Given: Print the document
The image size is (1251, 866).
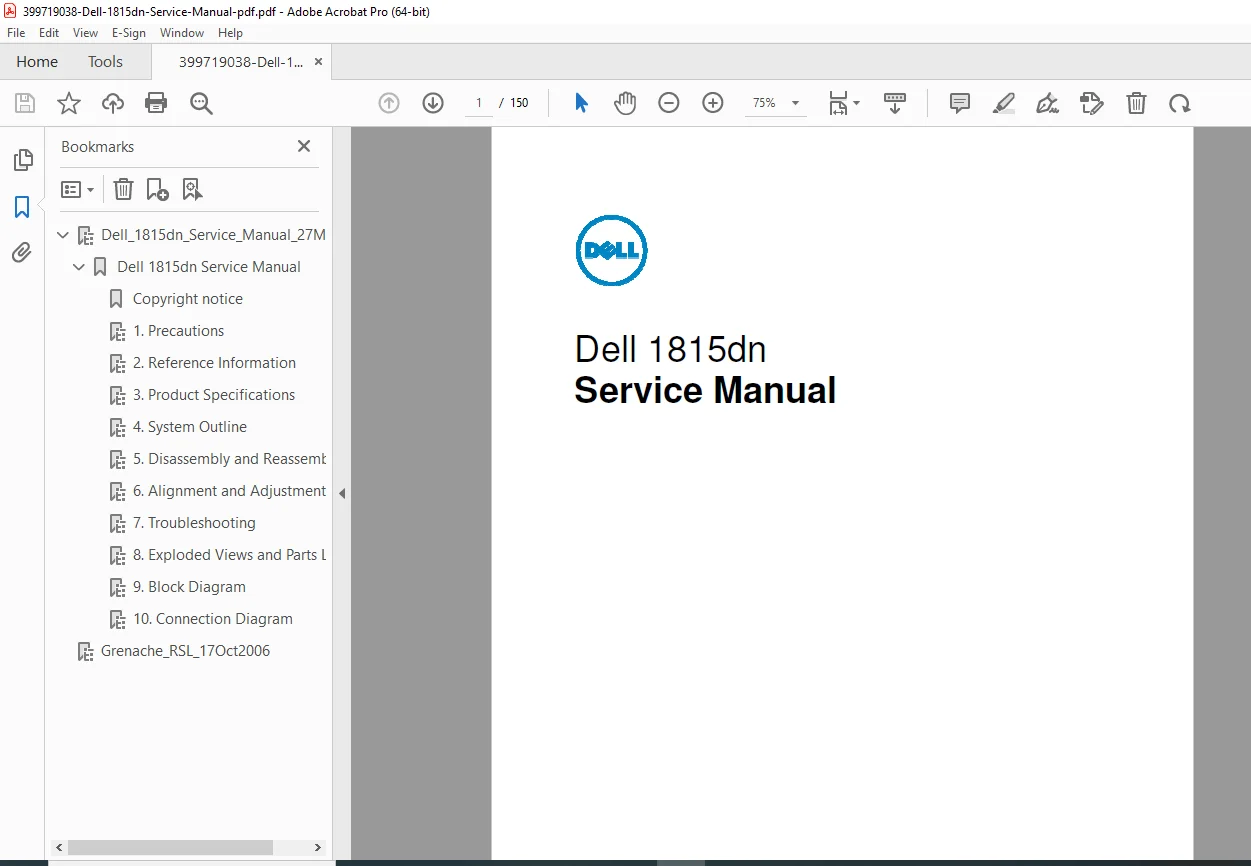Looking at the screenshot, I should (156, 103).
